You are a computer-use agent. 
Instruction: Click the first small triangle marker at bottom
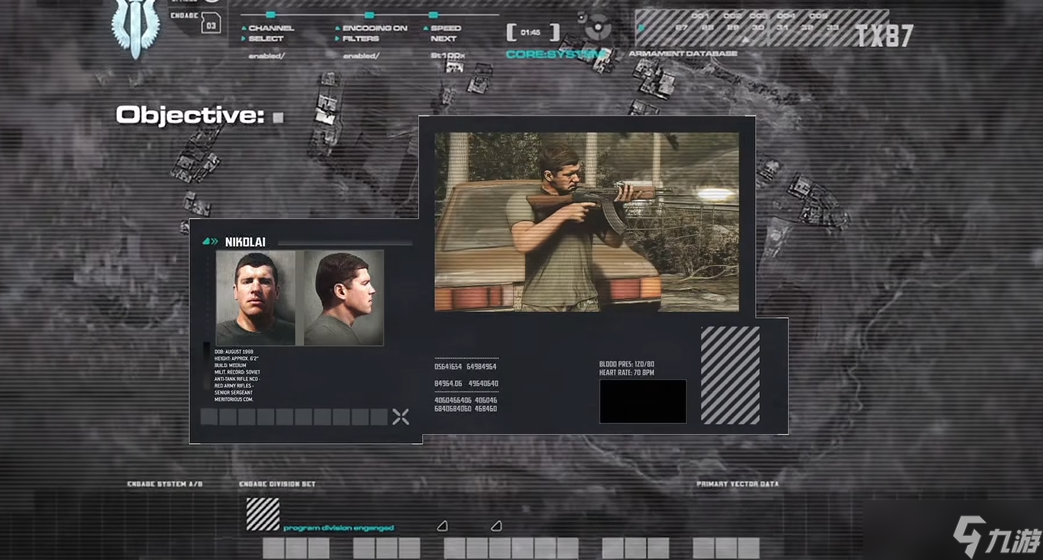tap(442, 526)
